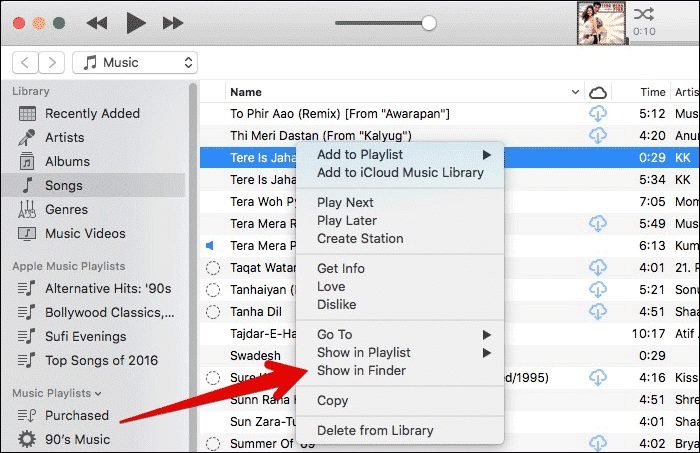Download the 4:16 song from iCloud
The width and height of the screenshot is (700, 453).
tap(598, 378)
